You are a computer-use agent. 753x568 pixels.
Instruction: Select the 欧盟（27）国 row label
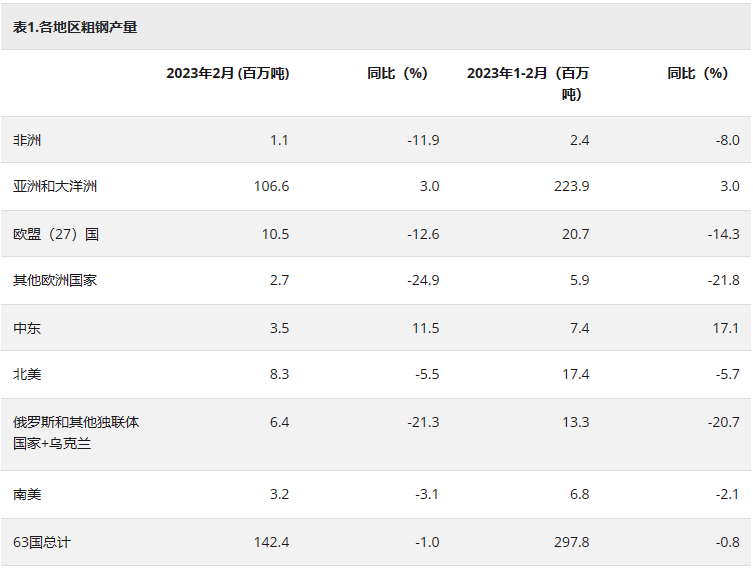pos(56,234)
